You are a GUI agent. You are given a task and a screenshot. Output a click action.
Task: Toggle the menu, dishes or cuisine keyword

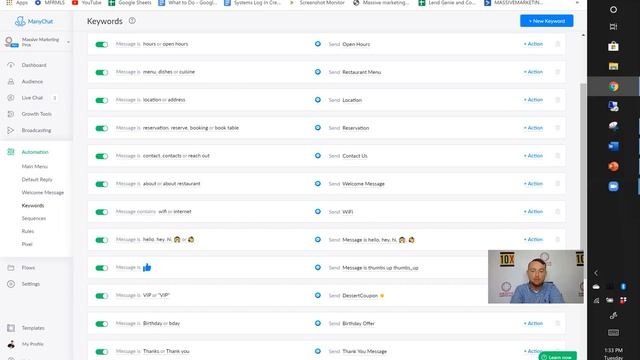[x=102, y=72]
